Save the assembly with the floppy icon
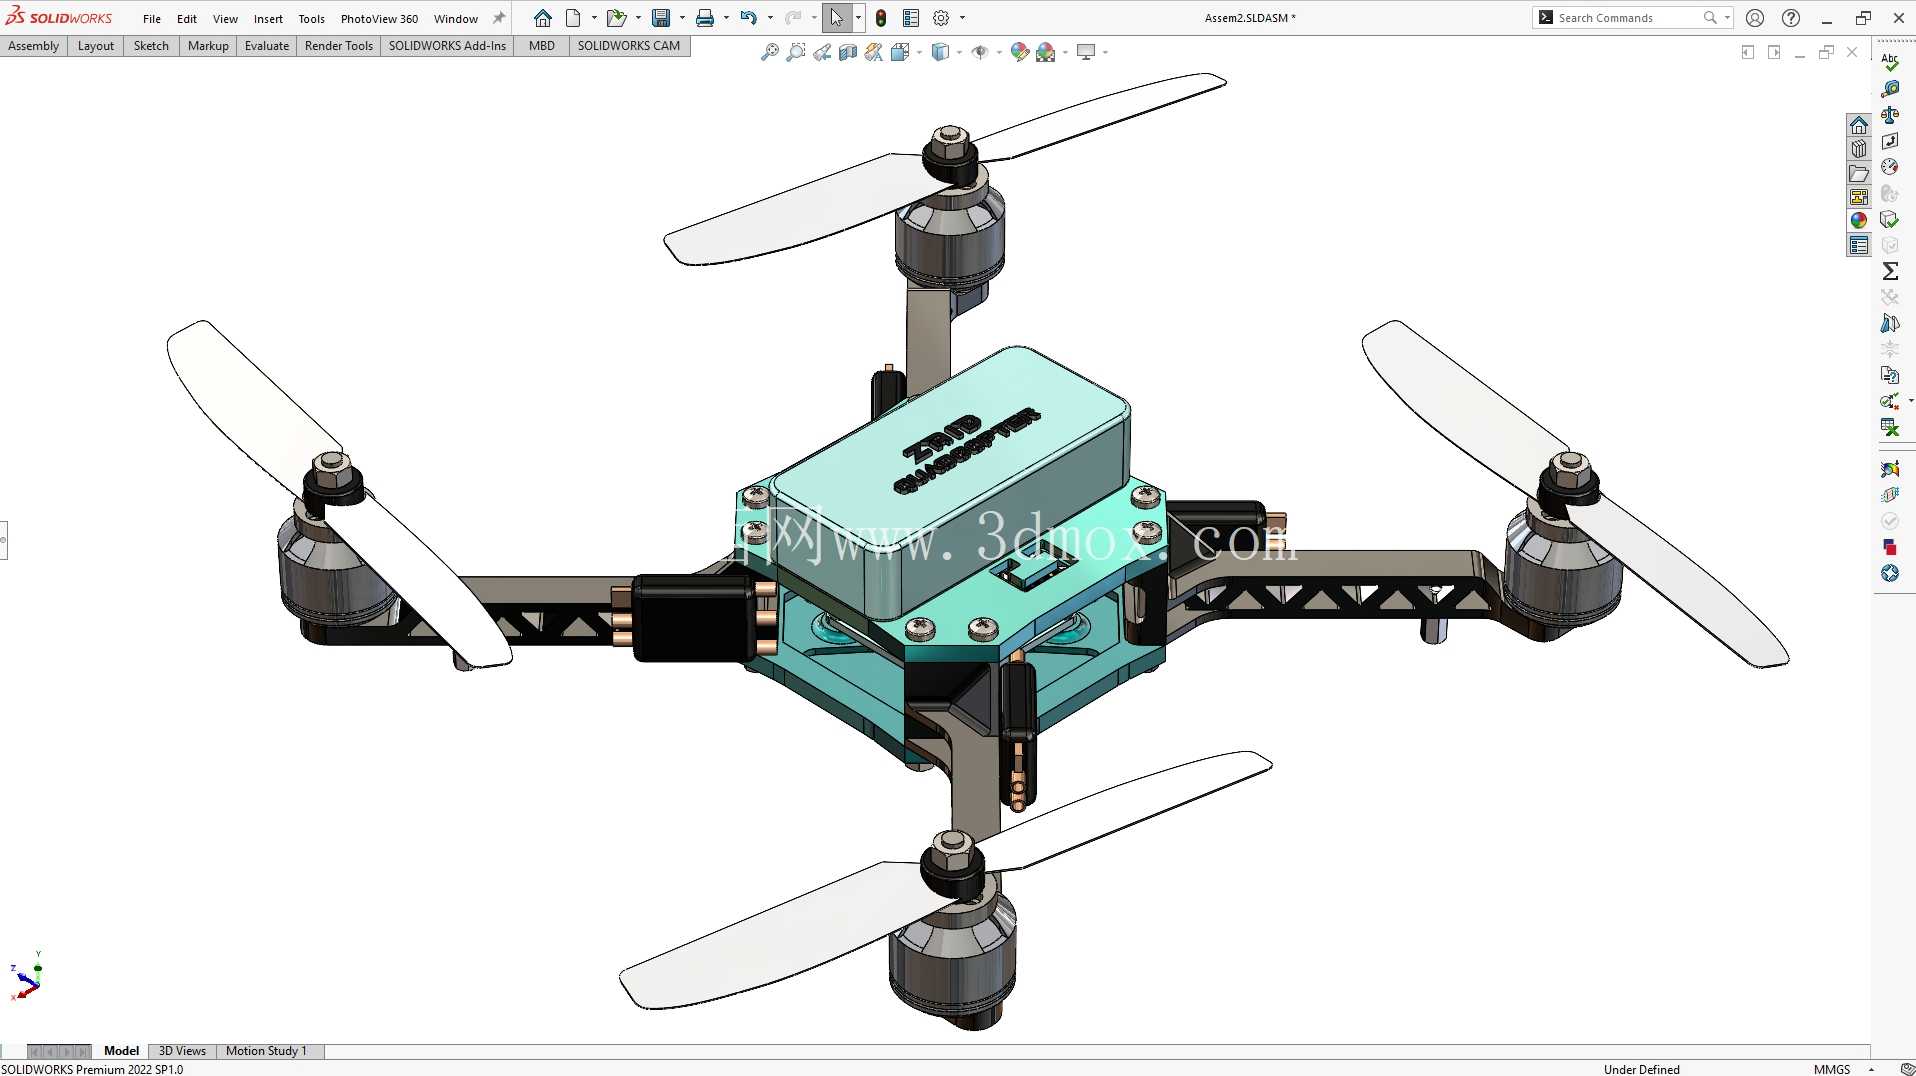This screenshot has height=1076, width=1916. click(x=661, y=18)
